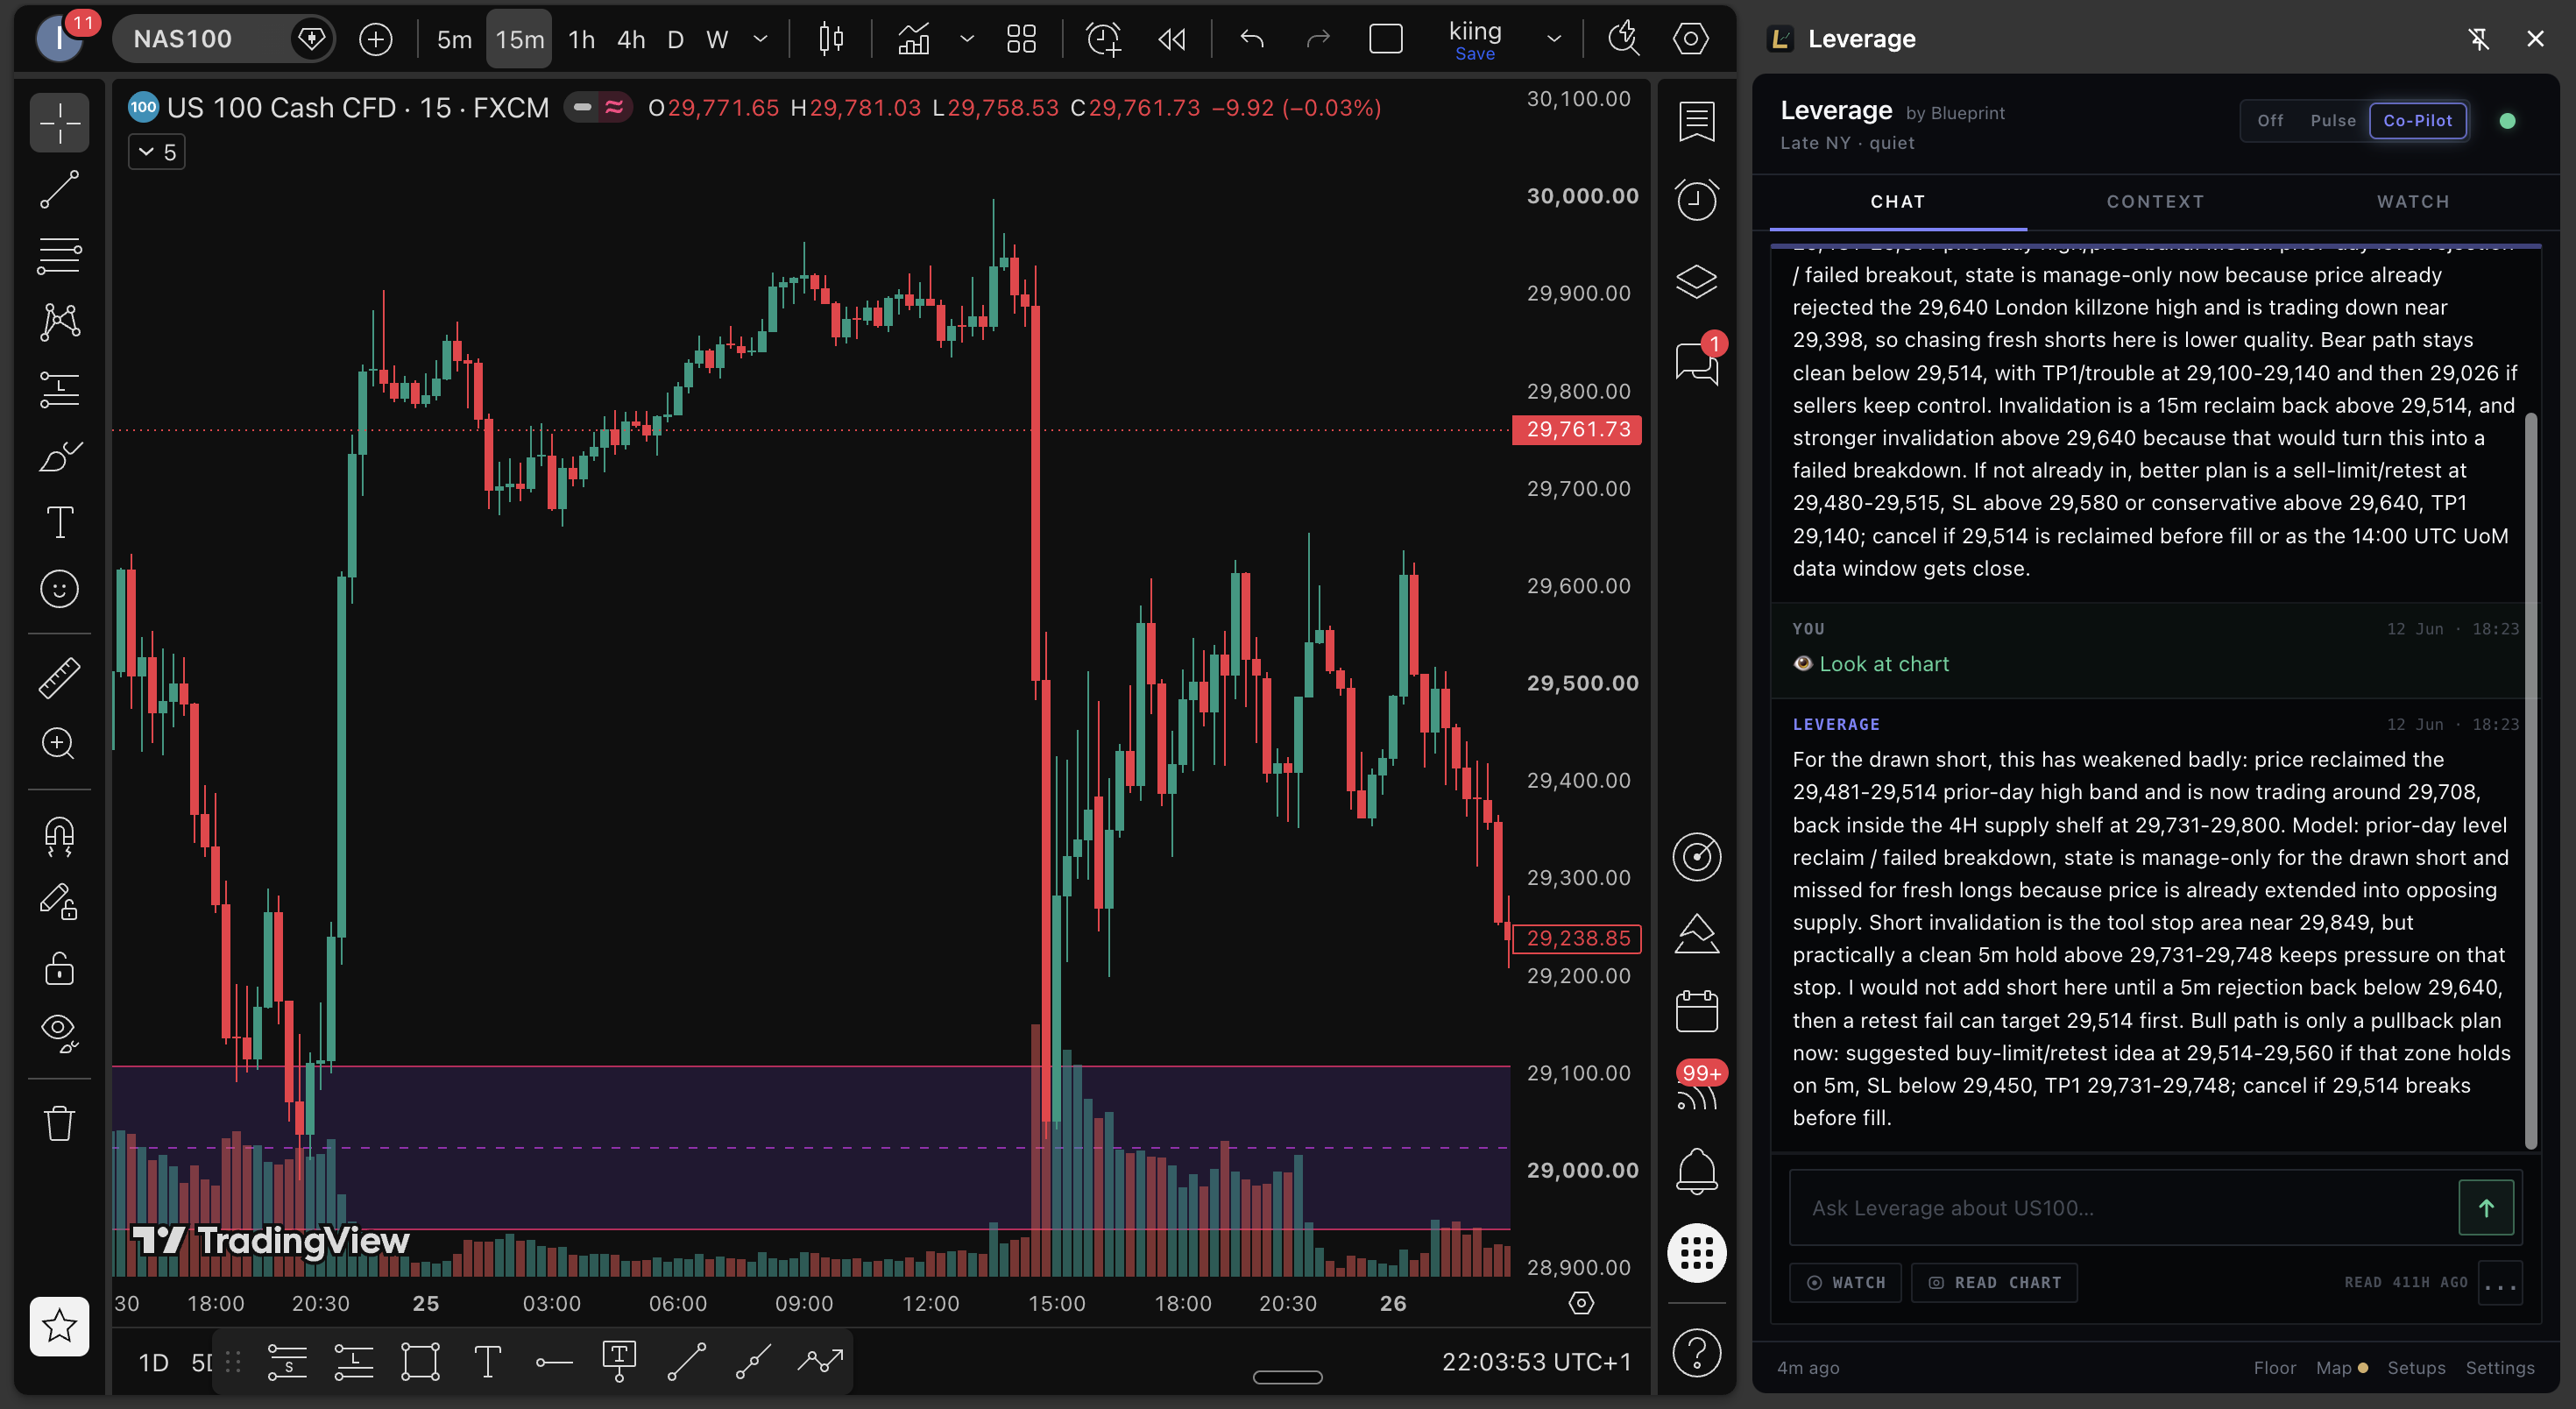2576x1409 pixels.
Task: Unpin the Leverage side panel
Action: point(2478,39)
